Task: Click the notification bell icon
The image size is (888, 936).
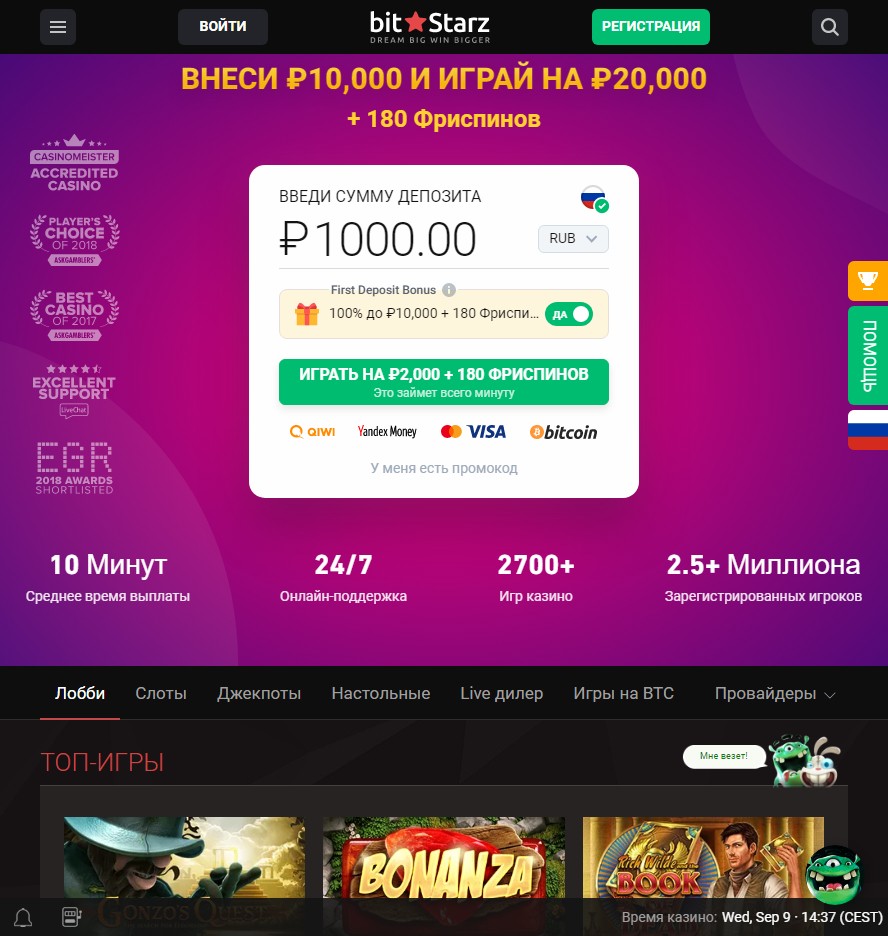Action: [x=23, y=917]
